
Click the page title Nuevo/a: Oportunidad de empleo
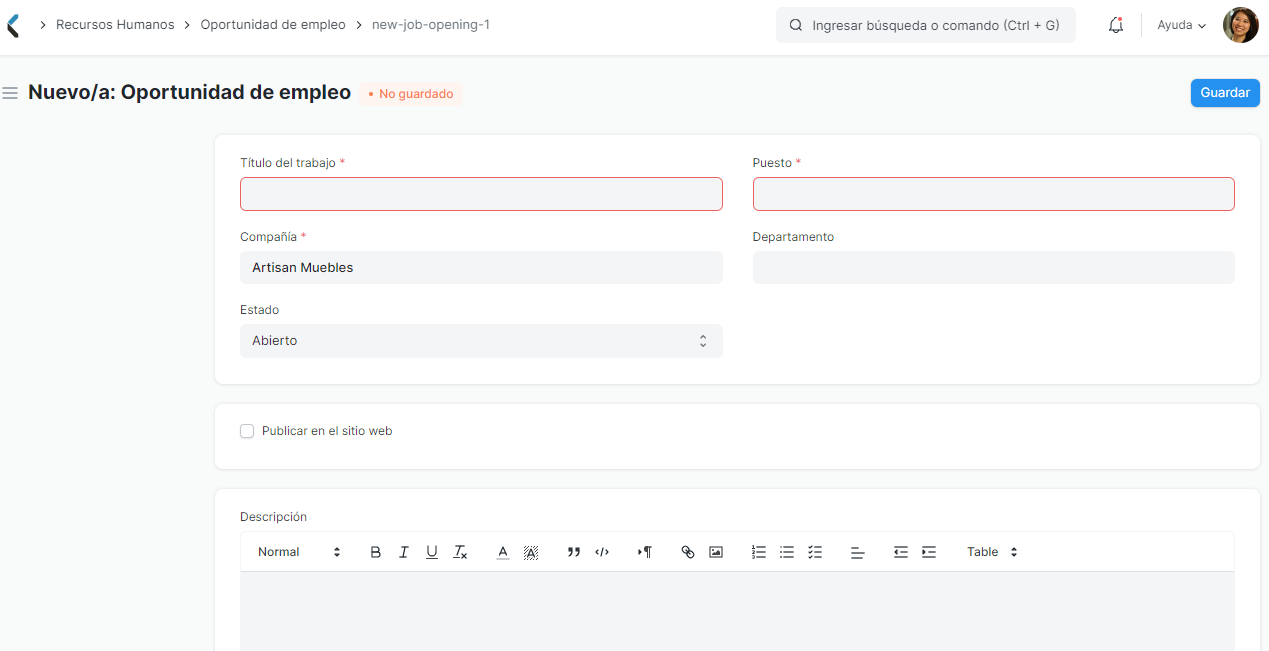point(190,93)
